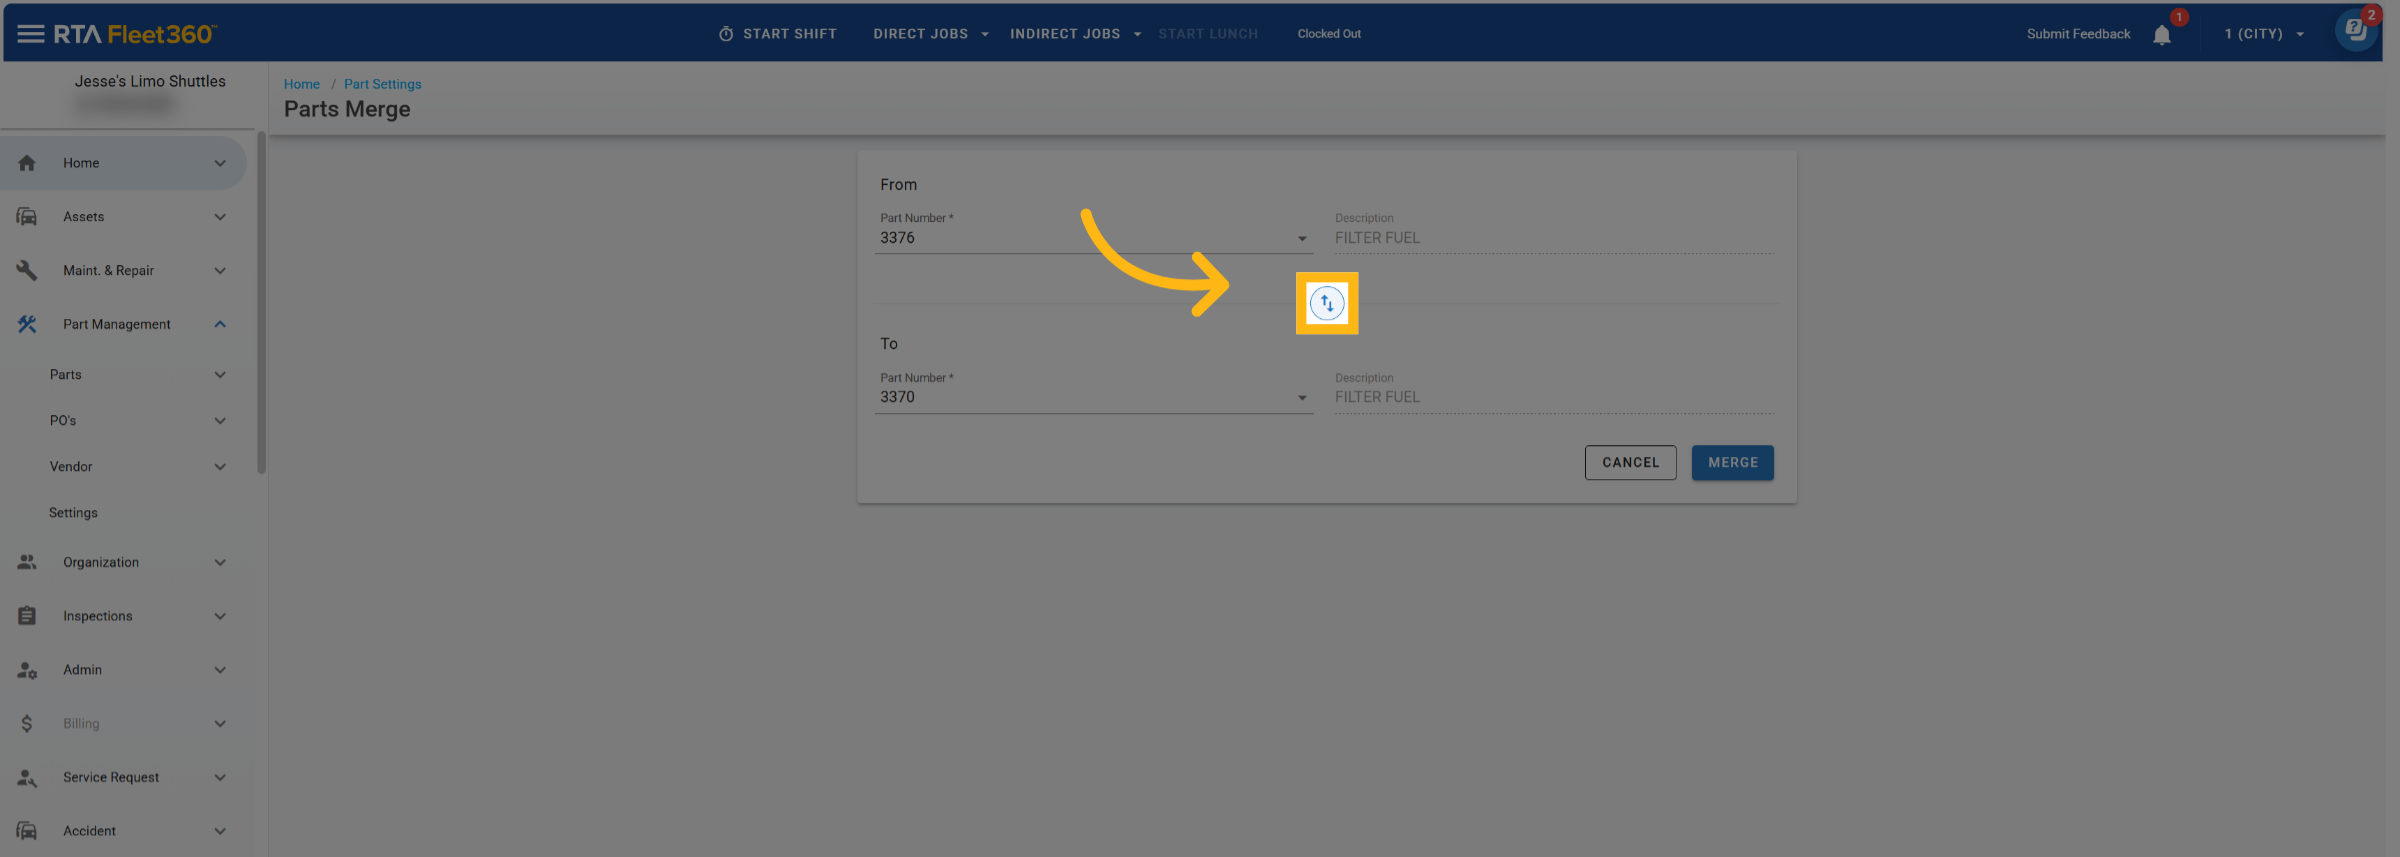Click the Organization people icon
Image resolution: width=2400 pixels, height=857 pixels.
point(27,562)
